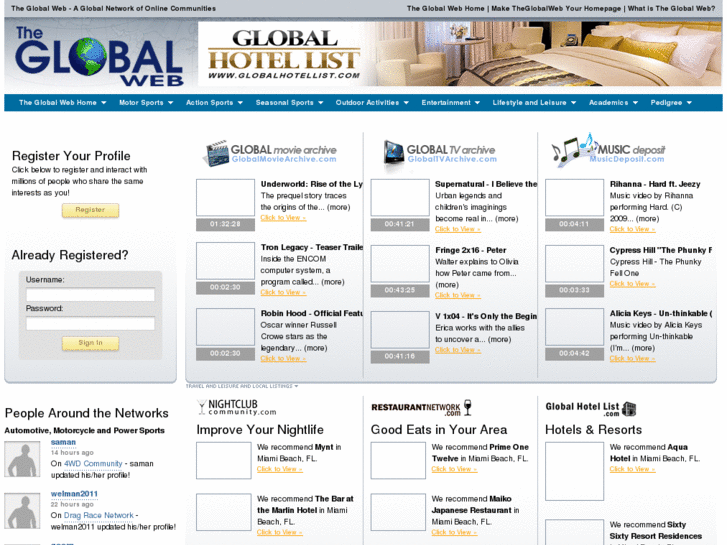Open The Global Web Home menu
The height and width of the screenshot is (545, 727).
coord(57,103)
